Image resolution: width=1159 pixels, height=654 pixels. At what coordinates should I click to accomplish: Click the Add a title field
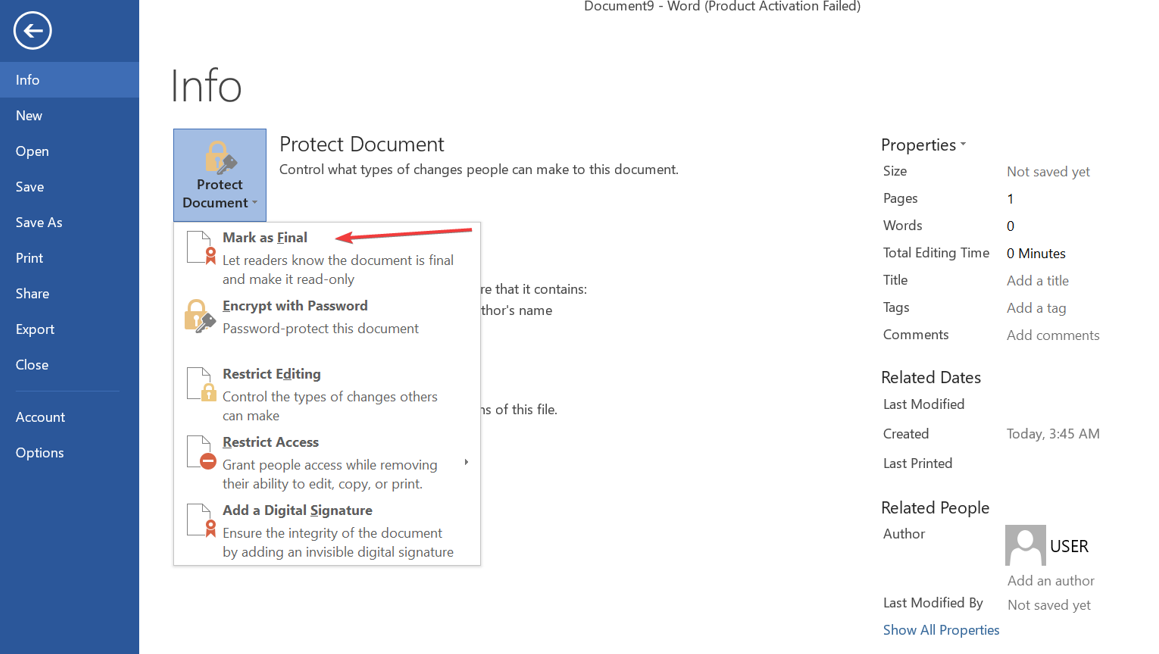[x=1037, y=281]
